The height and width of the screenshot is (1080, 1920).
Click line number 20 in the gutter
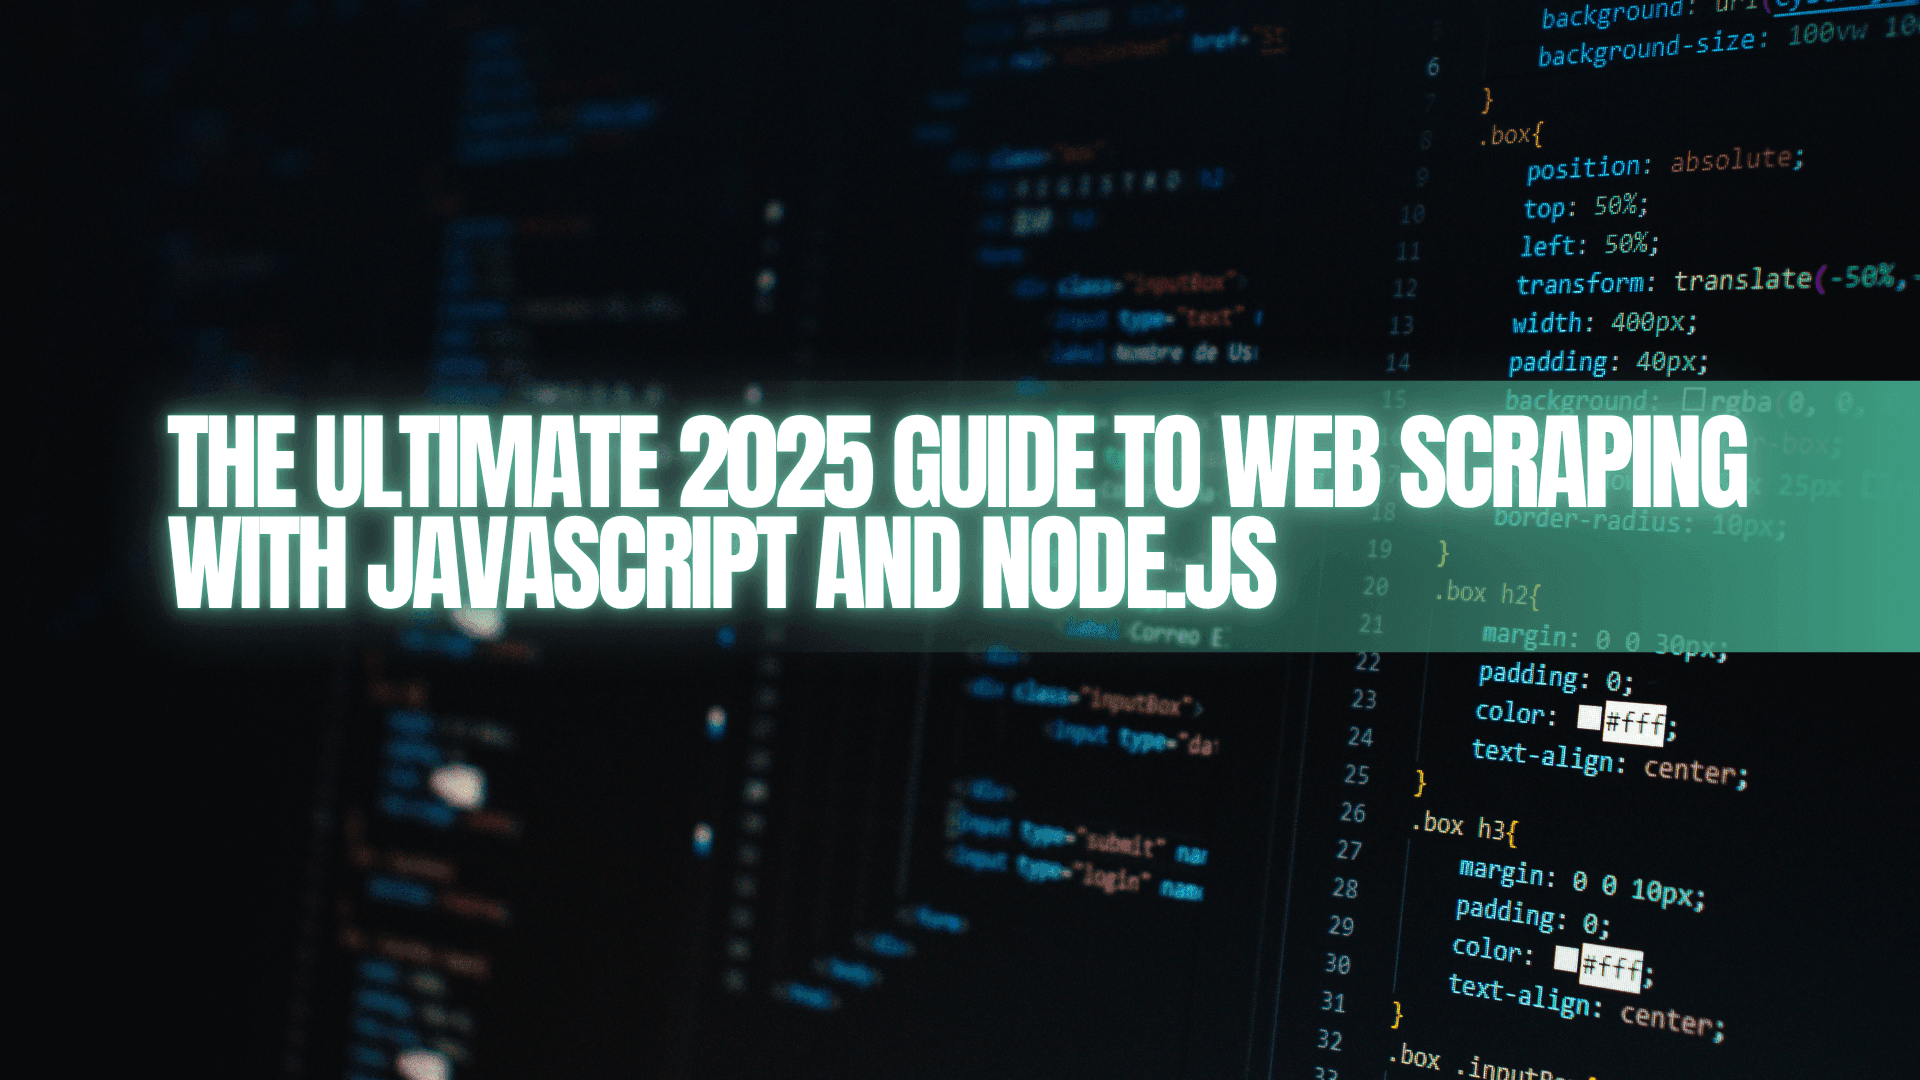pos(1375,587)
